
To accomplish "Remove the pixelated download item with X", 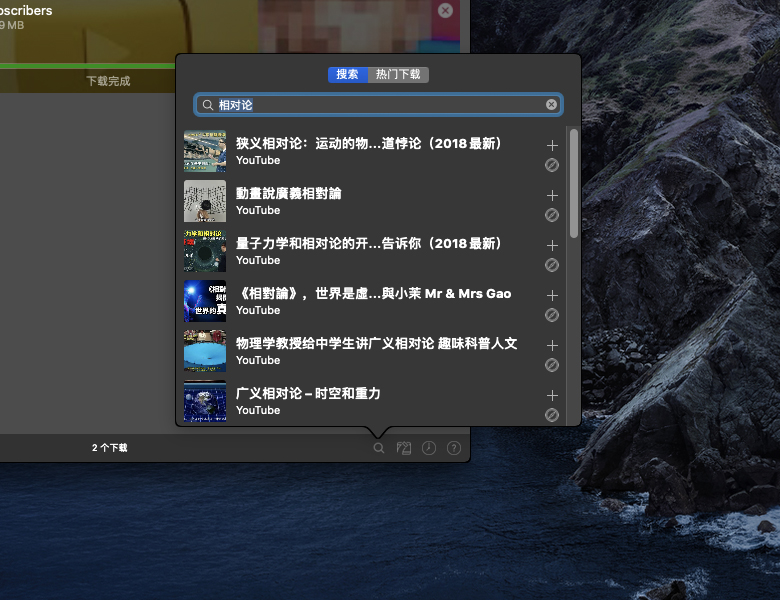I will tap(445, 10).
